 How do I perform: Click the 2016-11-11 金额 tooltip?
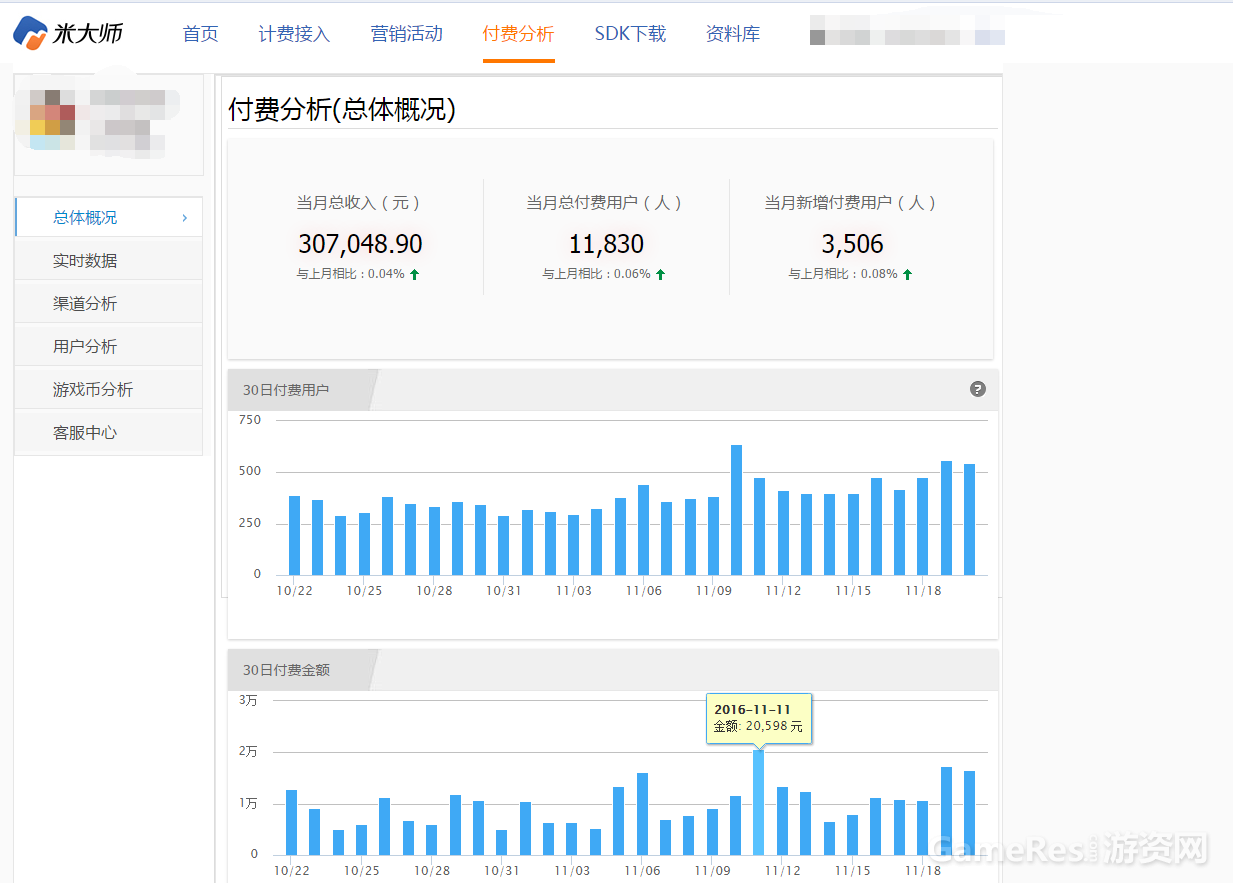(x=759, y=718)
